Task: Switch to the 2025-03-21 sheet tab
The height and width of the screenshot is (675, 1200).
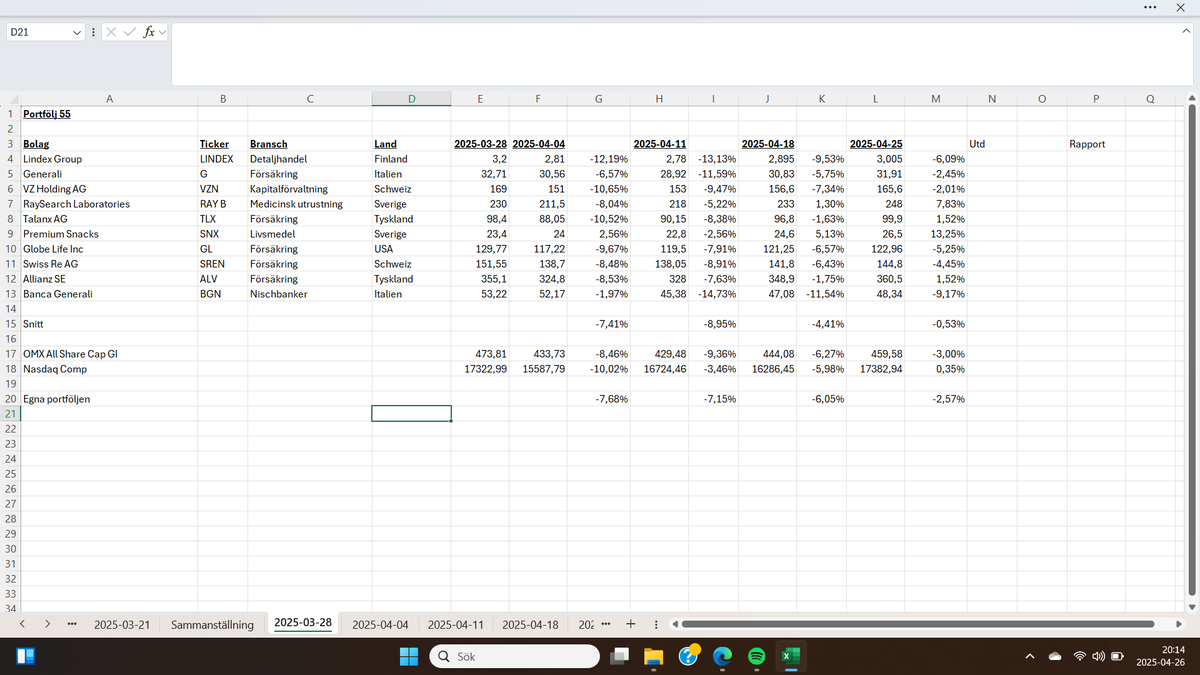Action: click(122, 624)
